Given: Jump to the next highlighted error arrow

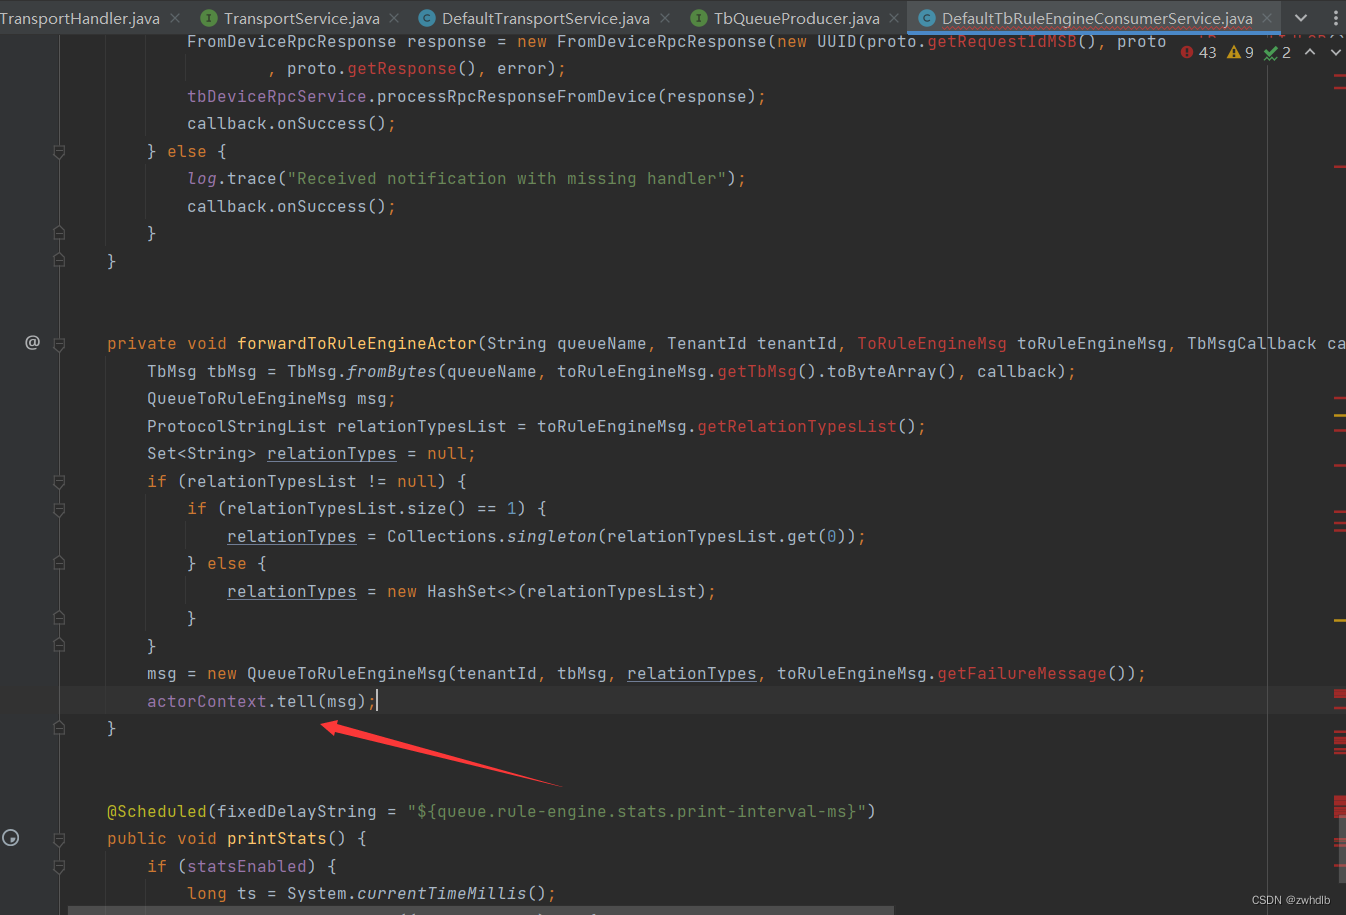Looking at the screenshot, I should click(x=1336, y=52).
